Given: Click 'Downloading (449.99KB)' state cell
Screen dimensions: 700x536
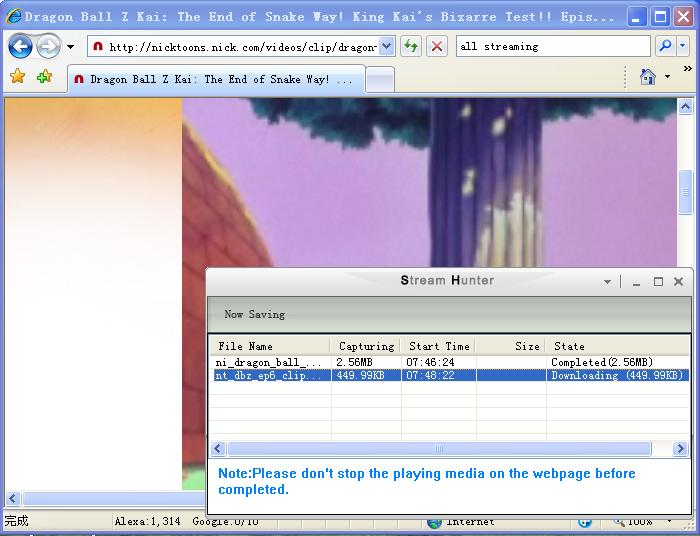Looking at the screenshot, I should 617,375.
